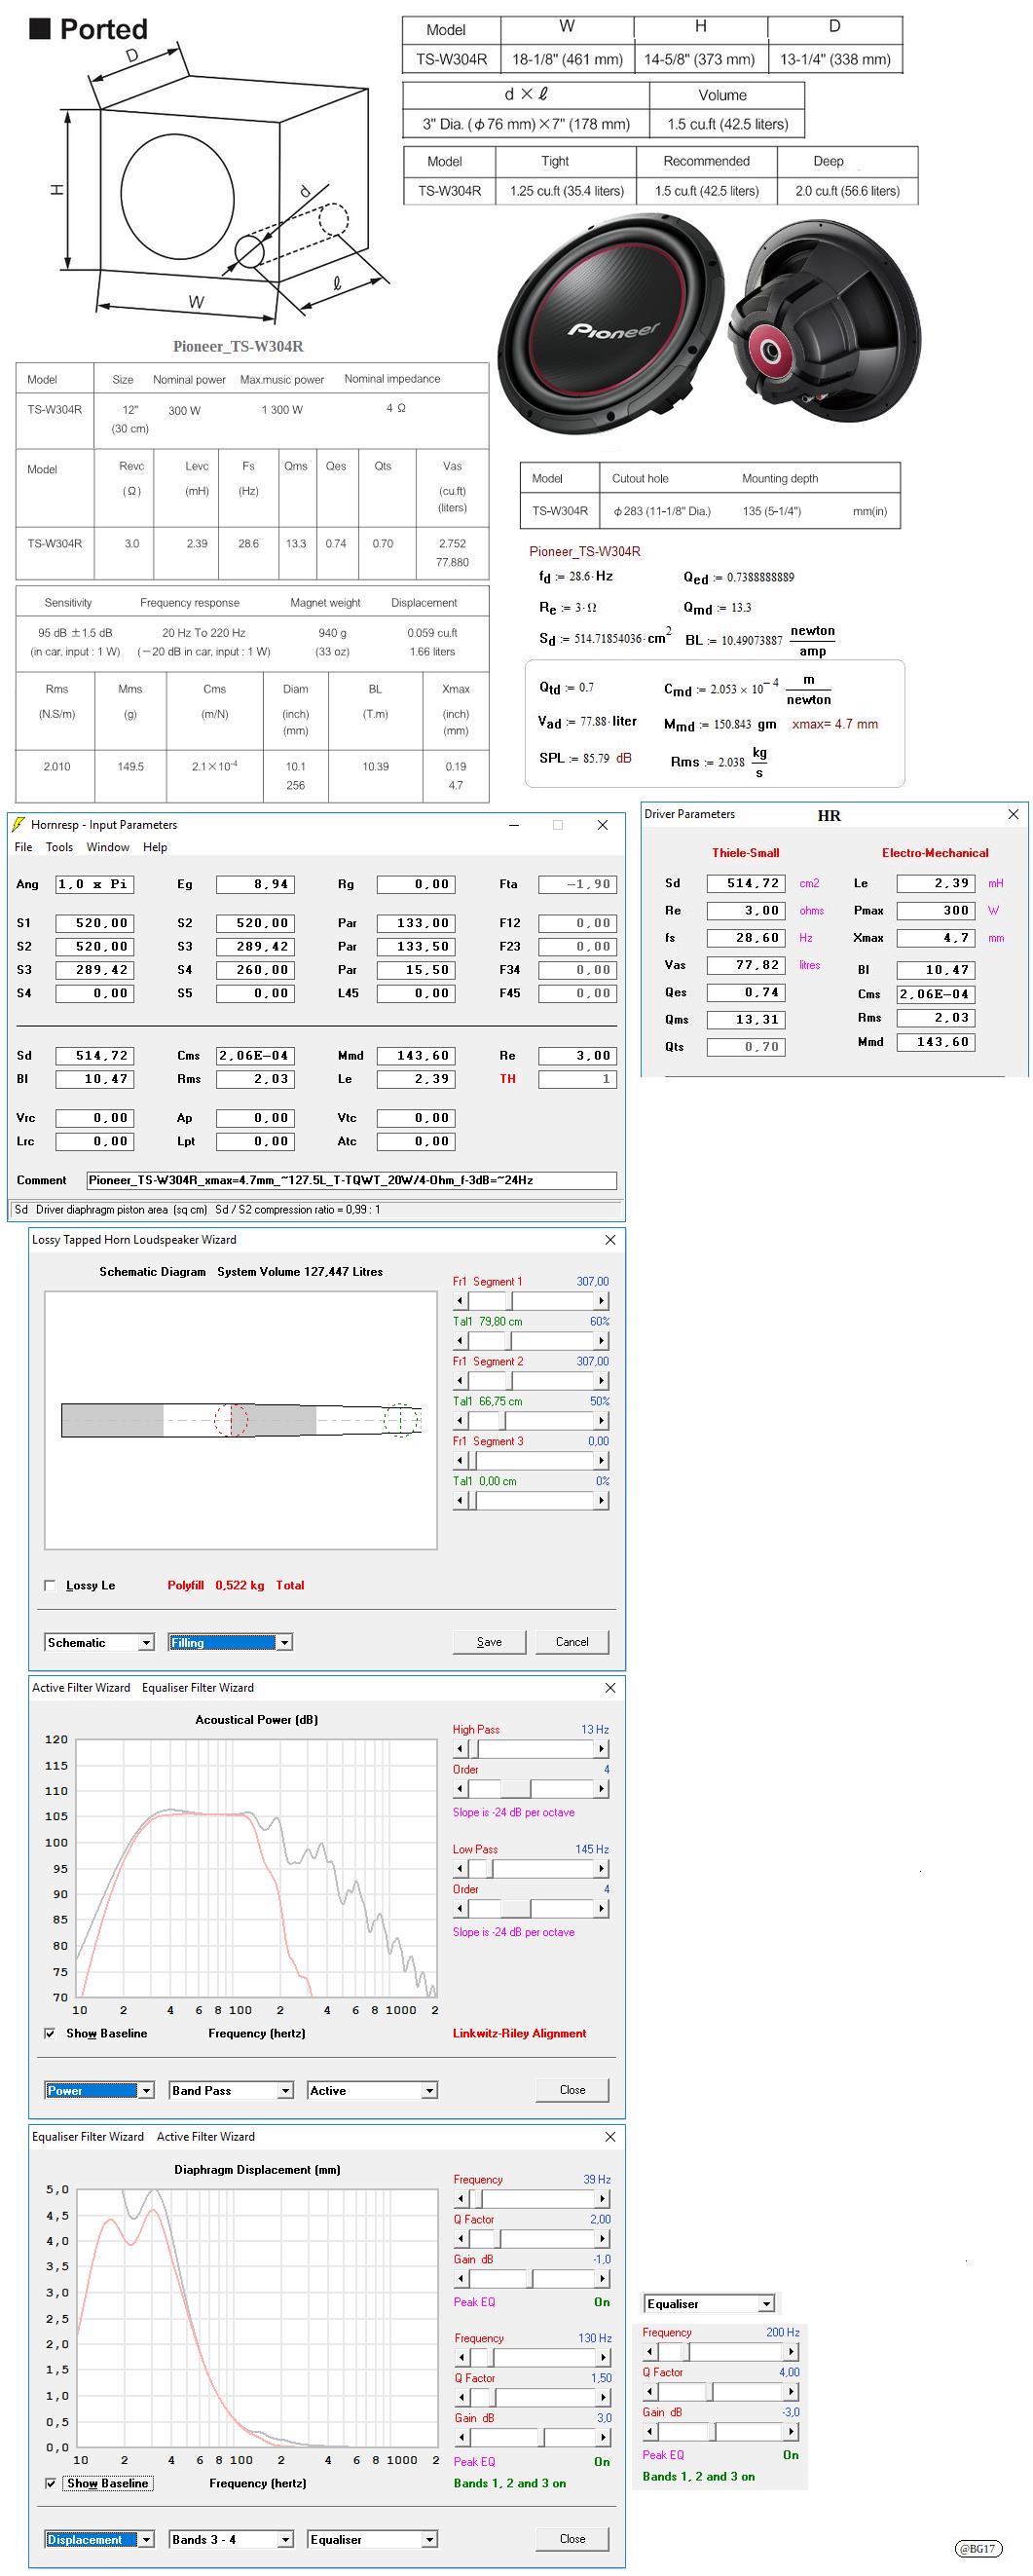1033x2576 pixels.
Task: Open the Filling dropdown
Action: 284,1642
